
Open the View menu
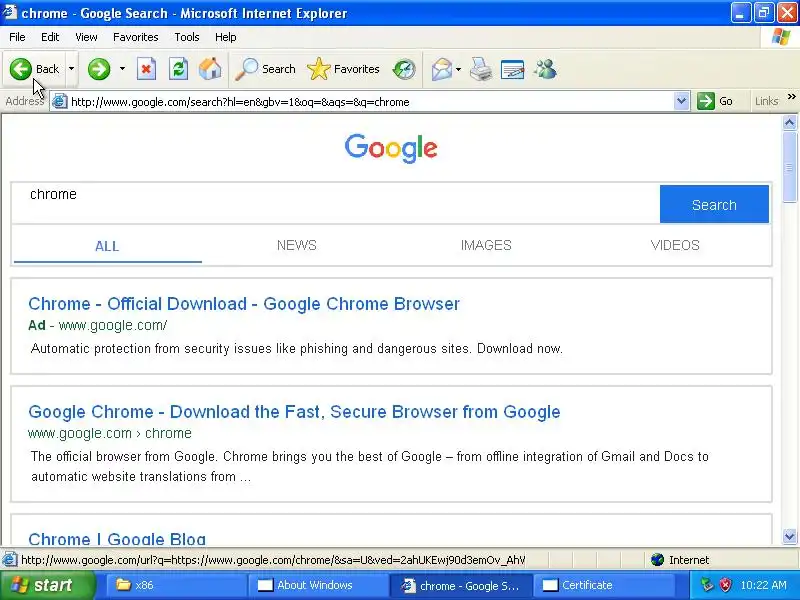point(86,37)
